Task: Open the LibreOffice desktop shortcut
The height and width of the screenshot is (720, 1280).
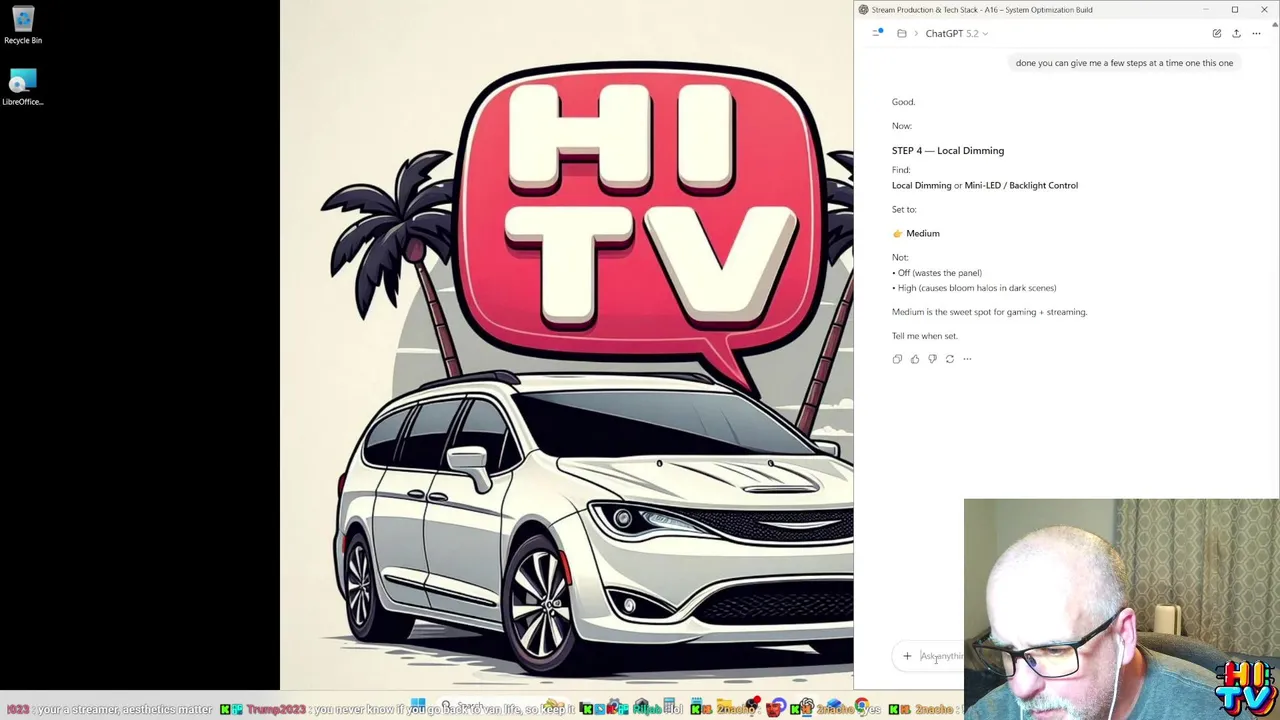Action: (x=22, y=87)
